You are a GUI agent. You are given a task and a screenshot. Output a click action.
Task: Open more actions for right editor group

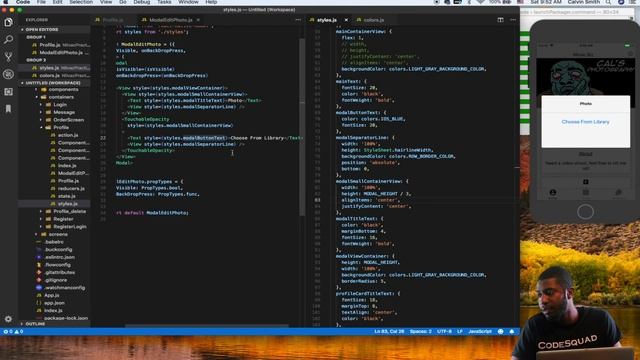tap(513, 20)
